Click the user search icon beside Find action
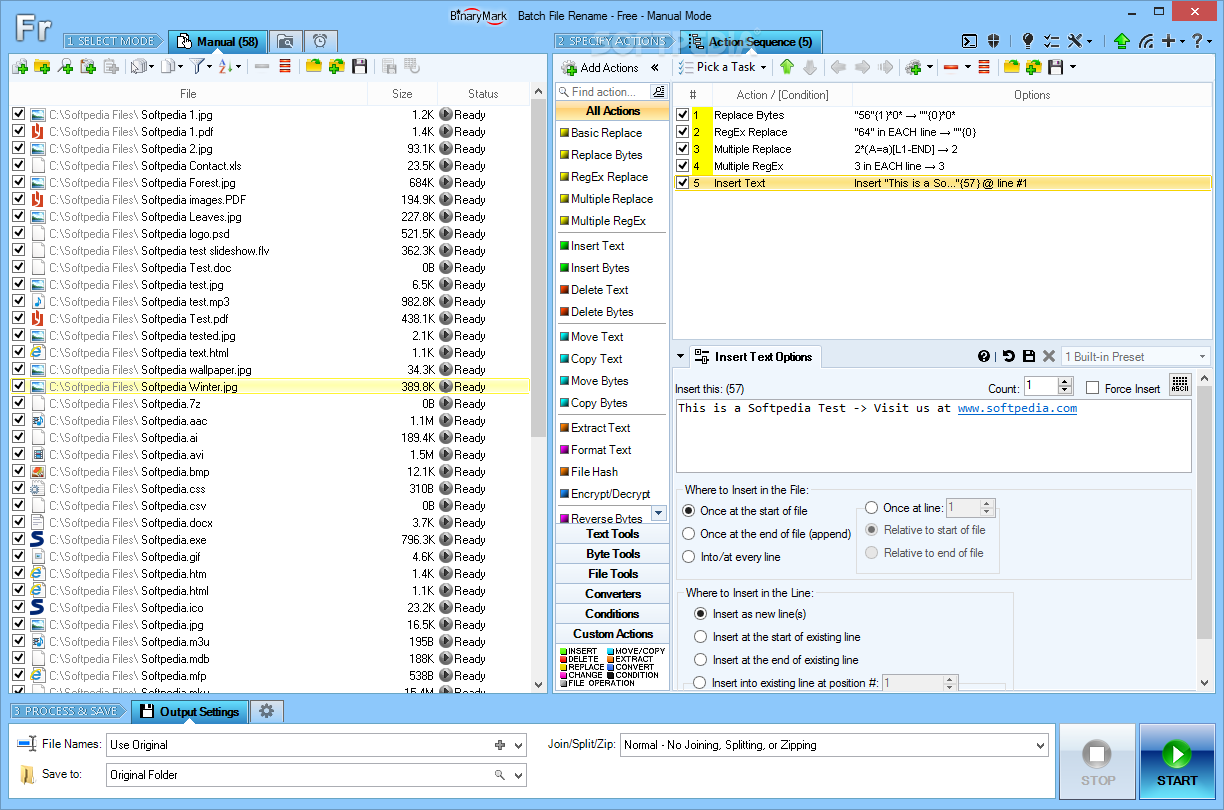1224x810 pixels. (657, 91)
